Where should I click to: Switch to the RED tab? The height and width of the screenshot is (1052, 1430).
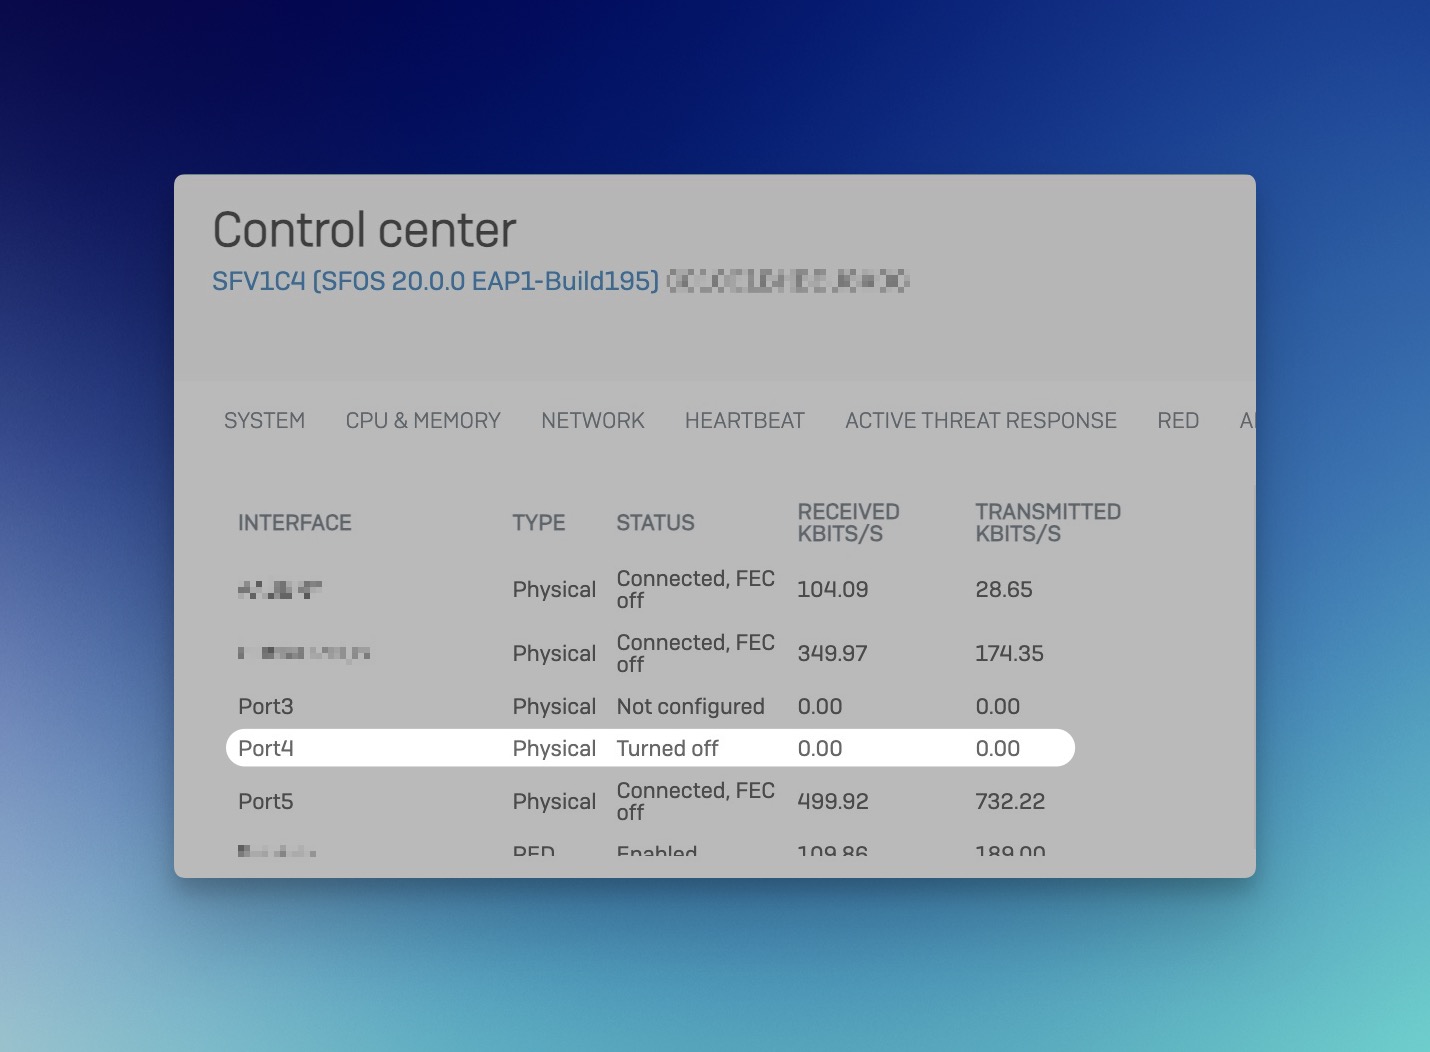point(1177,421)
